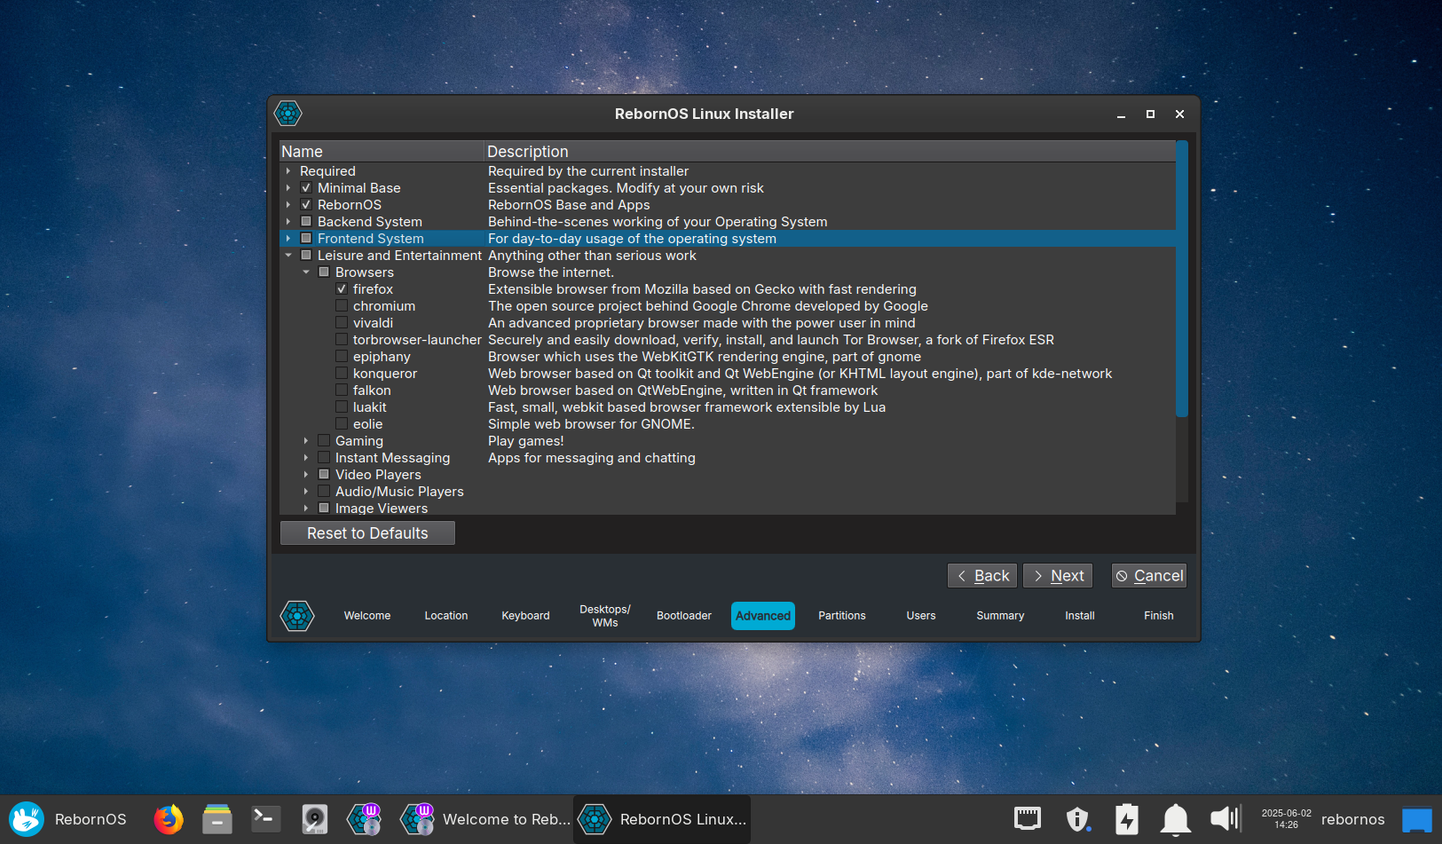The height and width of the screenshot is (844, 1442).
Task: Check the torbrowser-launcher checkbox
Action: point(342,340)
